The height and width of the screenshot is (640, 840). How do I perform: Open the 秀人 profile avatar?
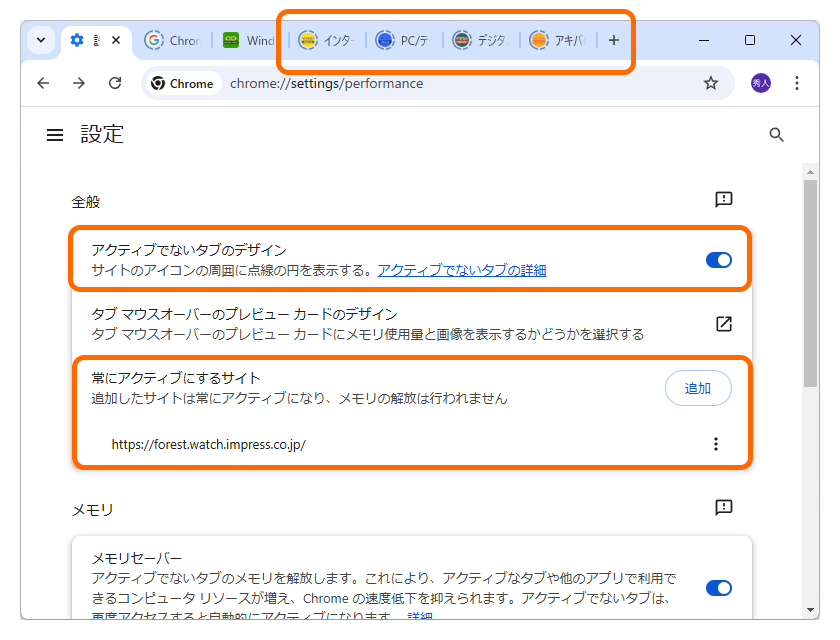coord(761,83)
